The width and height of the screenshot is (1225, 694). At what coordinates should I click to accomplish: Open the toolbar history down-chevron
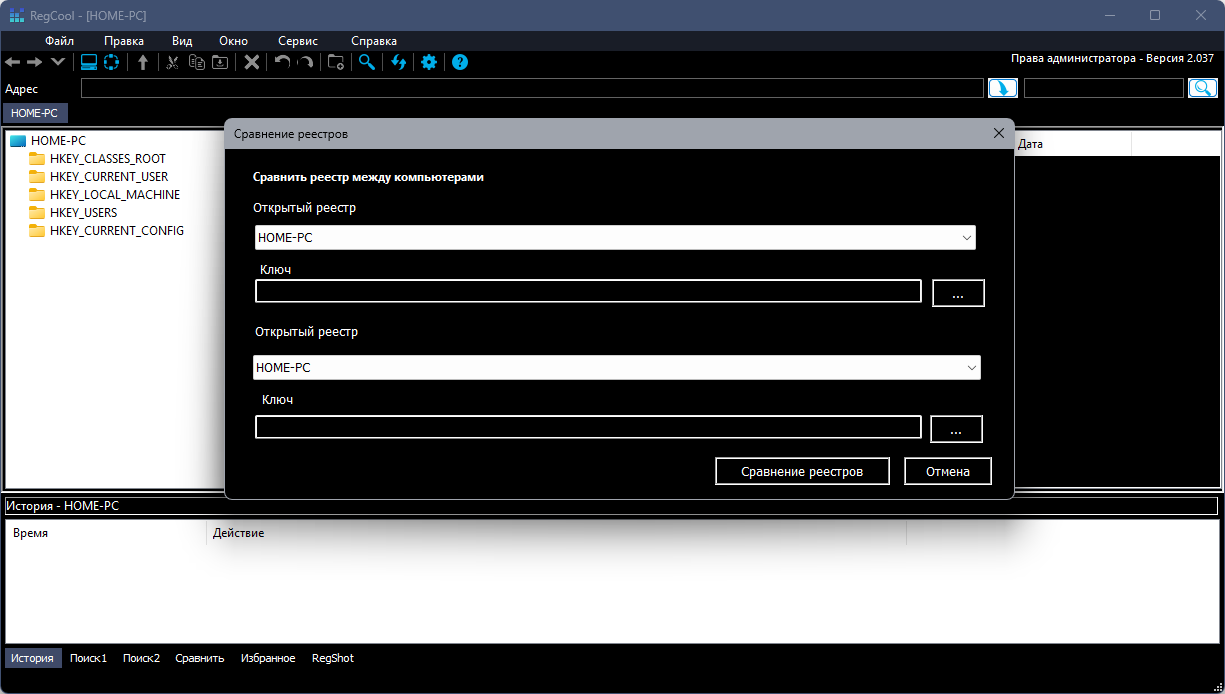(x=58, y=62)
